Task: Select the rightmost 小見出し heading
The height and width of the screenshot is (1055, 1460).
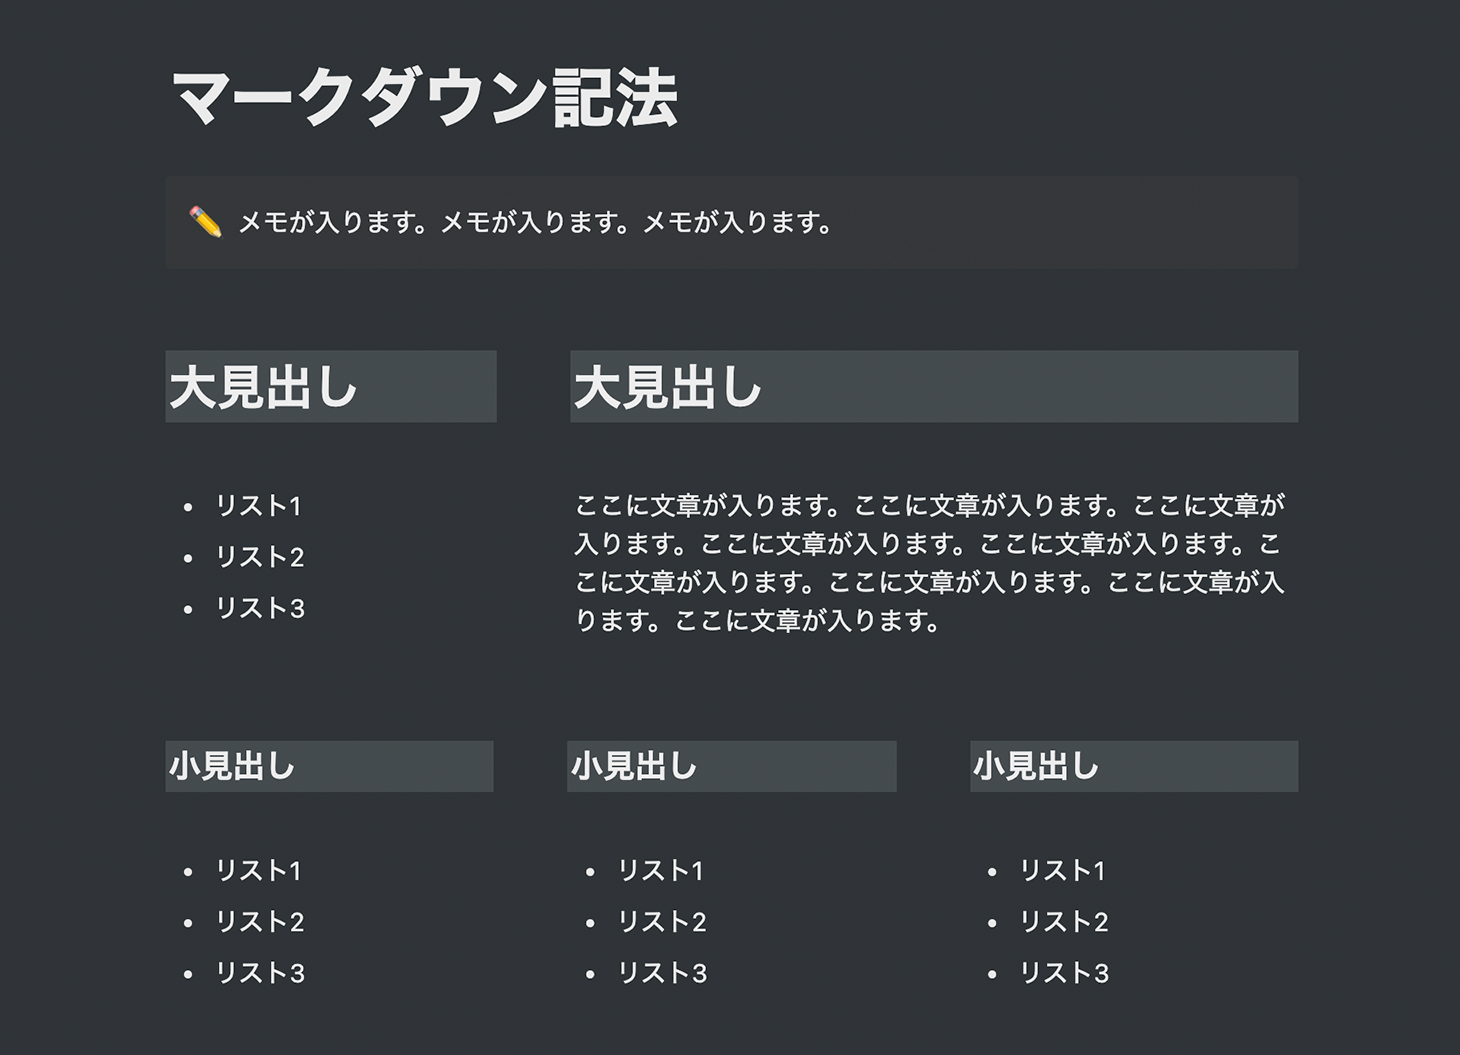Action: [1134, 766]
